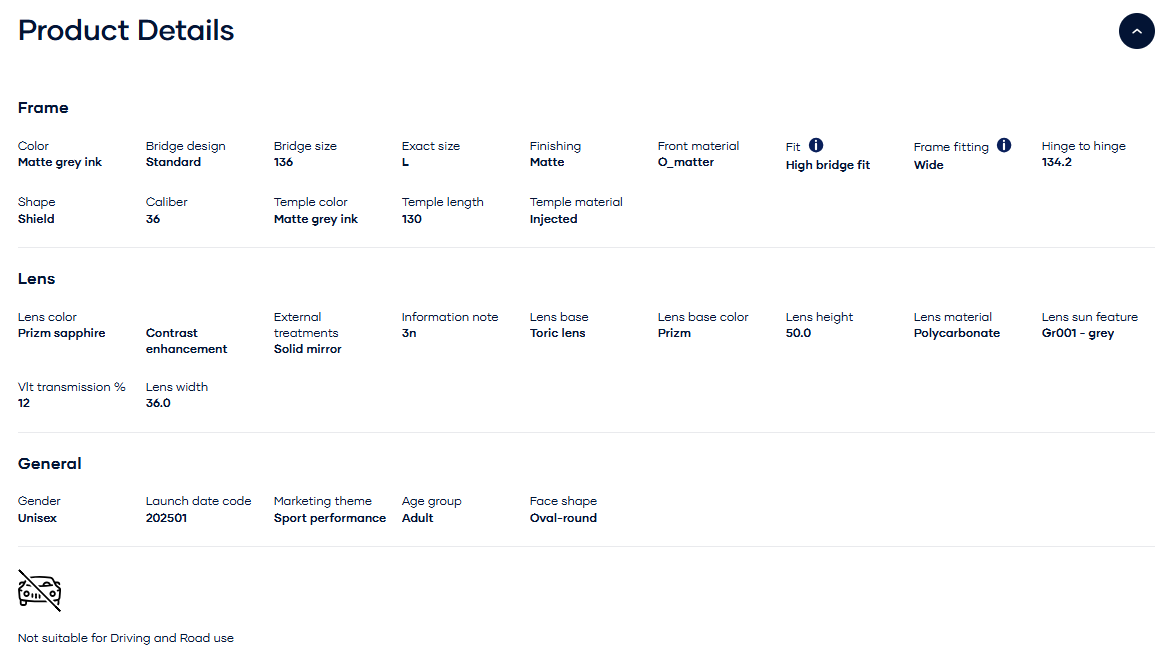Click the 'Toric lens' lens base value
This screenshot has height=659, width=1176.
click(558, 333)
